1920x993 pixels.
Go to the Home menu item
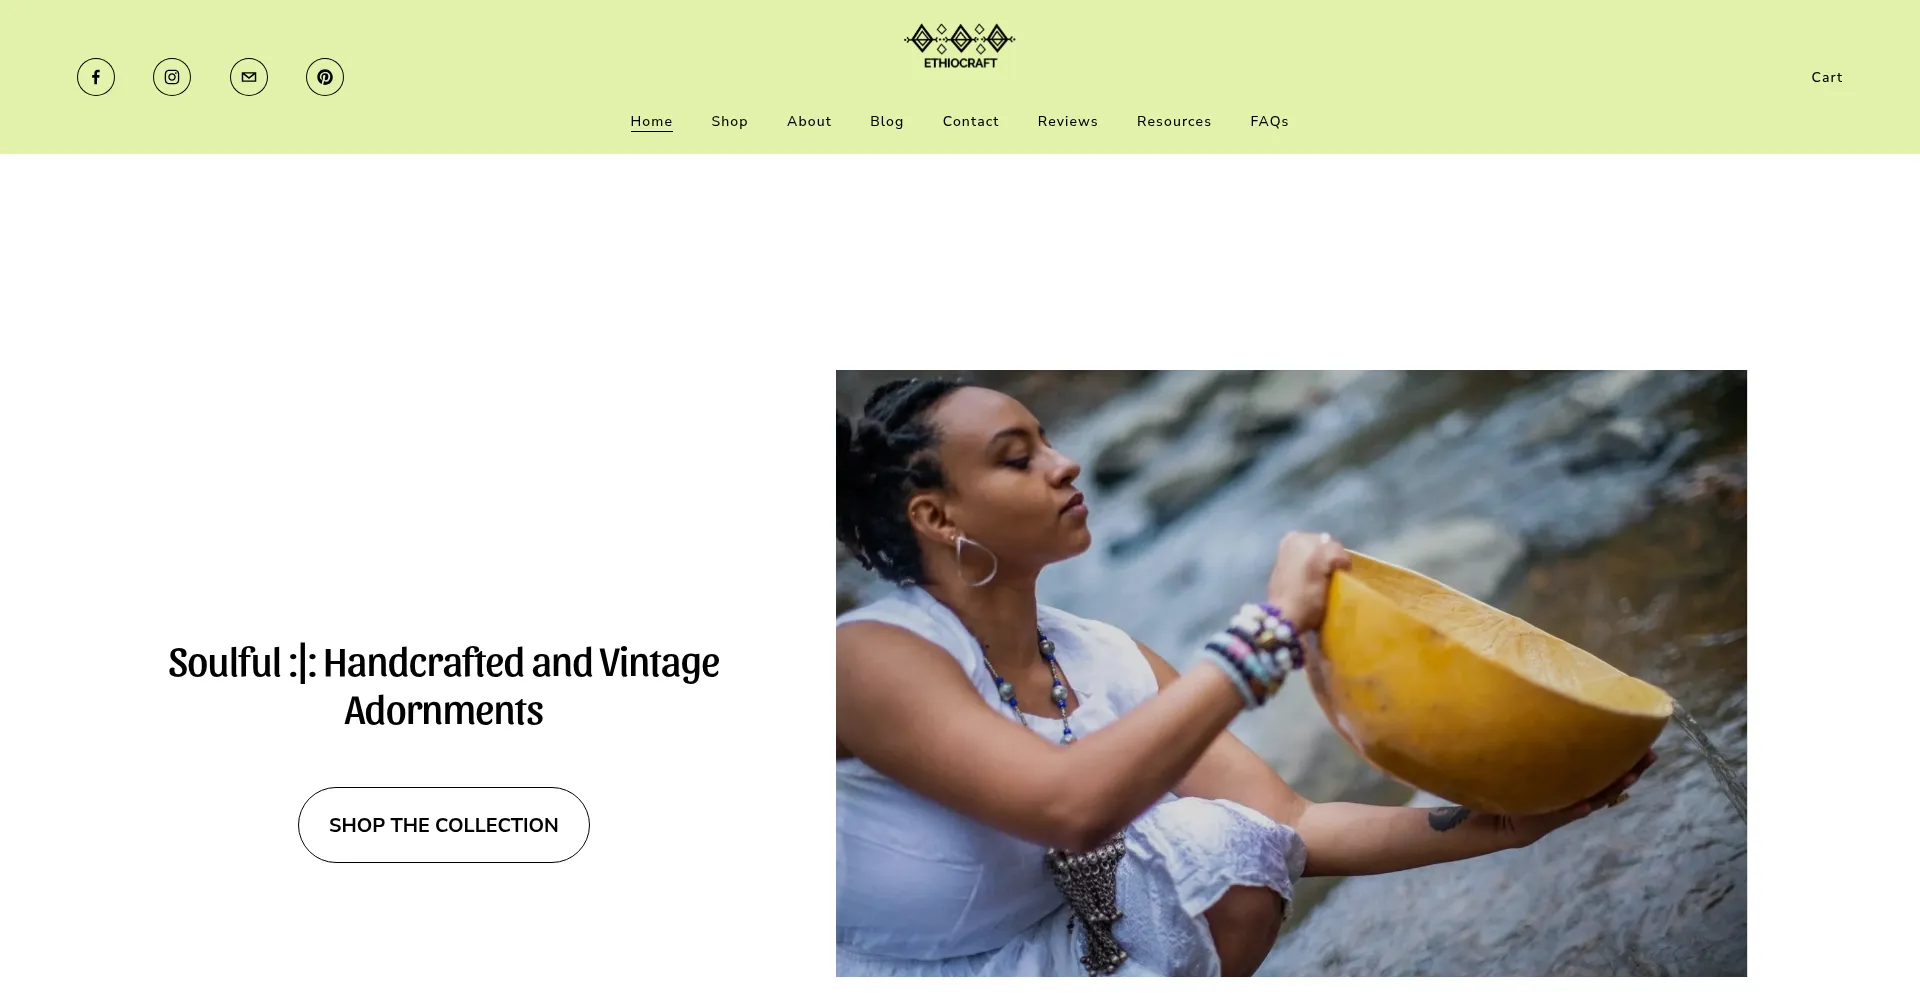coord(651,121)
